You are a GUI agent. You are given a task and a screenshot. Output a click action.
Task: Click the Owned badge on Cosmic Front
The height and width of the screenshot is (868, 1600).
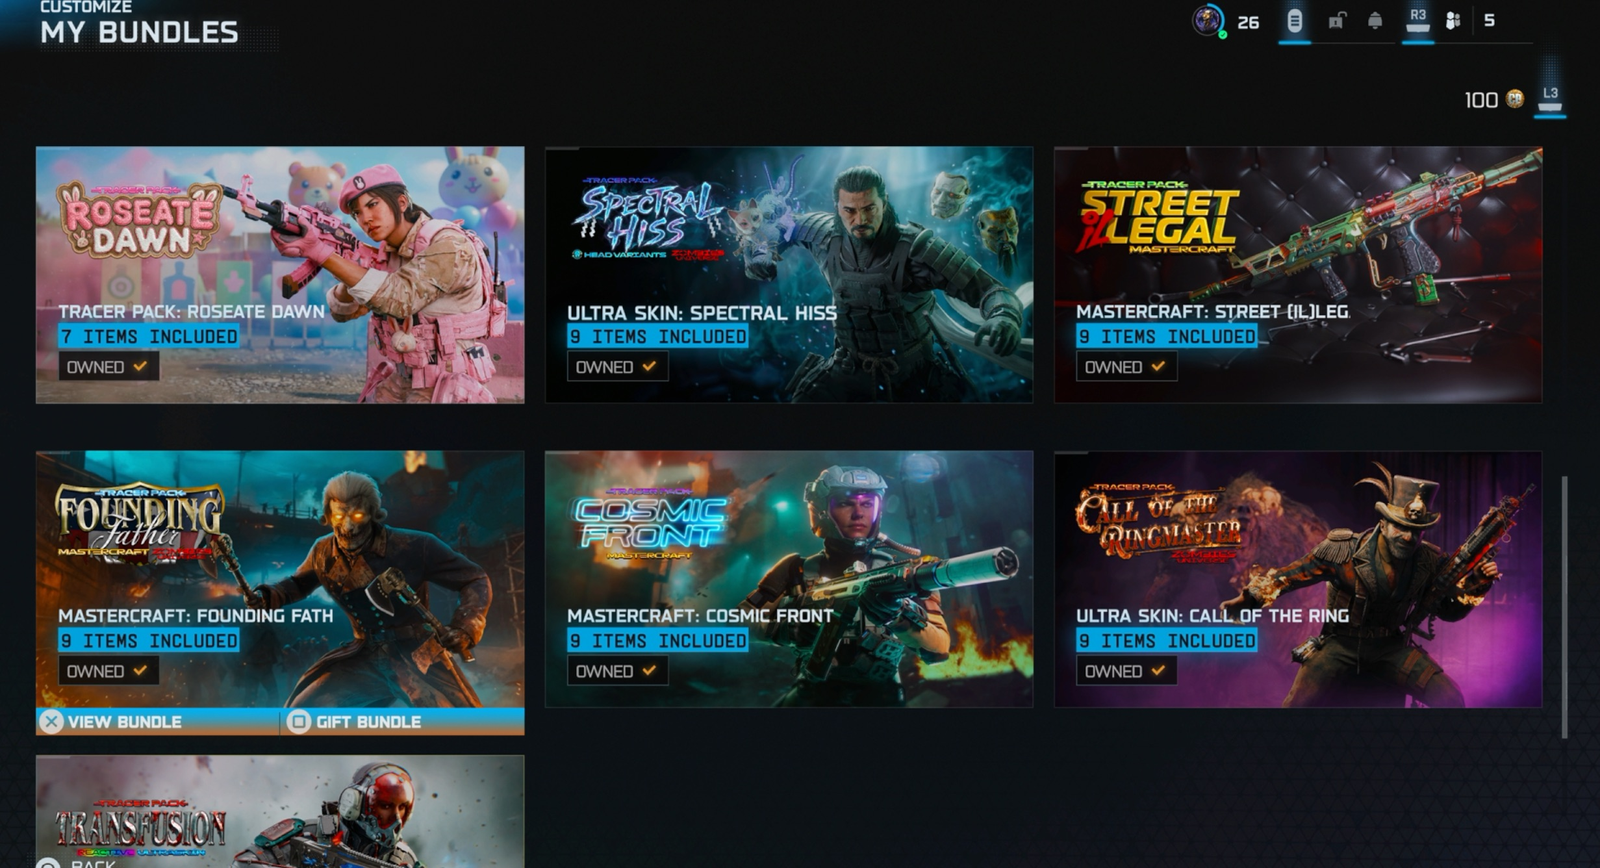coord(617,671)
